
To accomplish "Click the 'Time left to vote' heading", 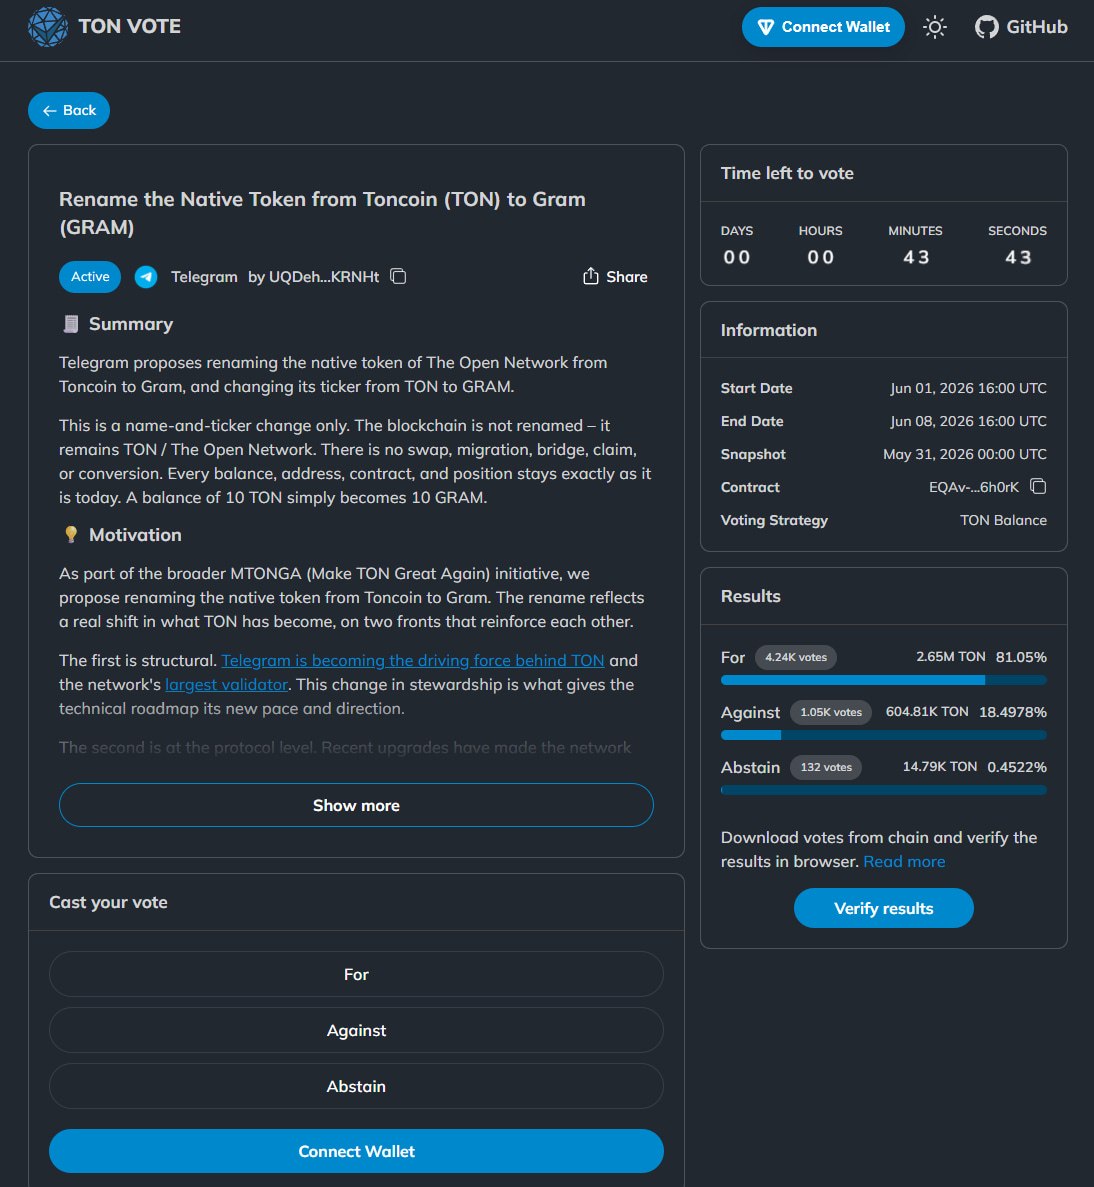I will coord(787,173).
